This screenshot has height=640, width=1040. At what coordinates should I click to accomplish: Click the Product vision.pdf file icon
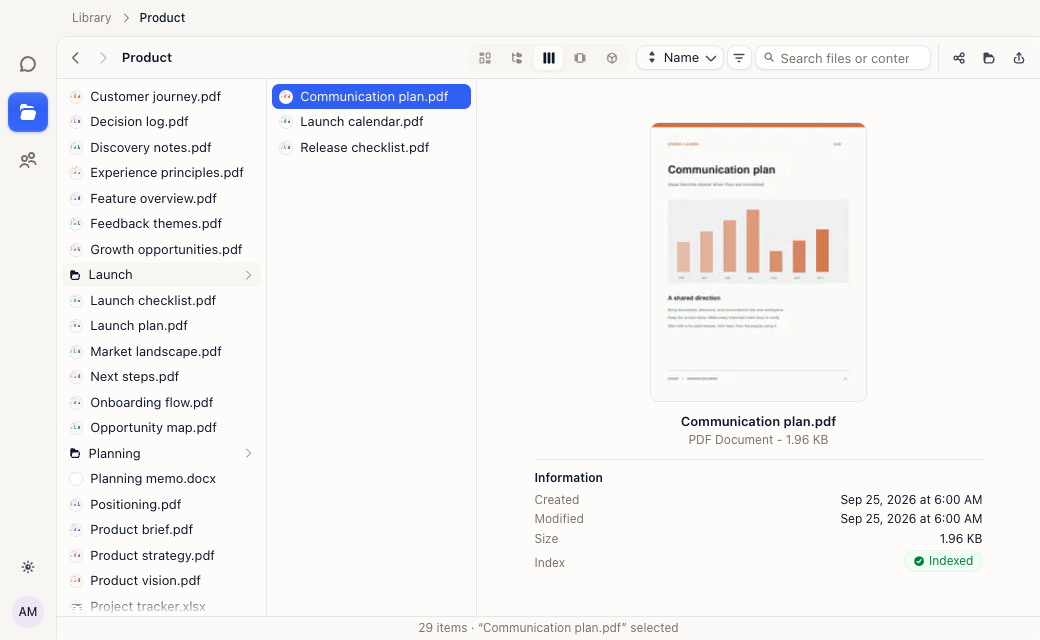click(x=76, y=581)
